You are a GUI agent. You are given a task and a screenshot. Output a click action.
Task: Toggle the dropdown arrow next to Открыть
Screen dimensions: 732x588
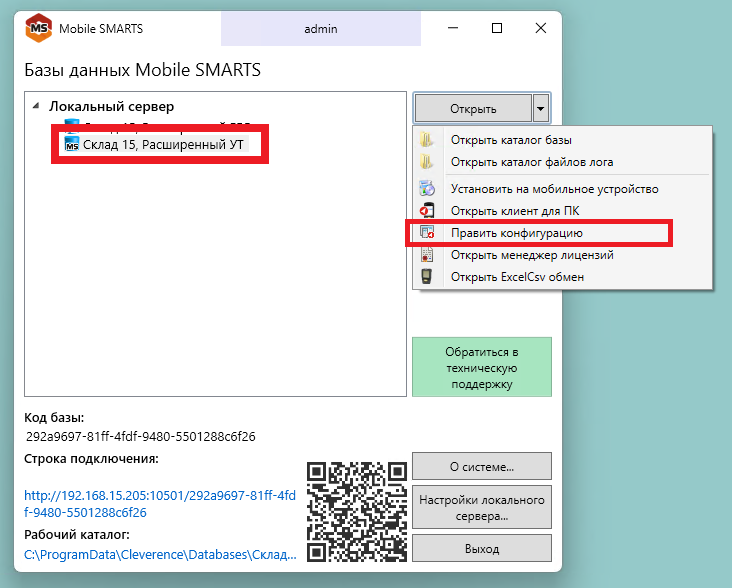pos(540,108)
